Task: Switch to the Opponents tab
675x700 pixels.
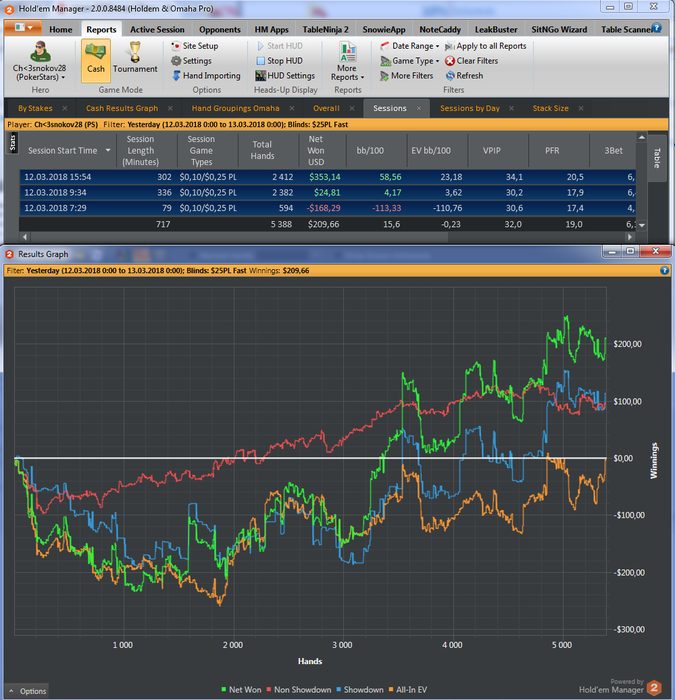Action: (x=220, y=29)
